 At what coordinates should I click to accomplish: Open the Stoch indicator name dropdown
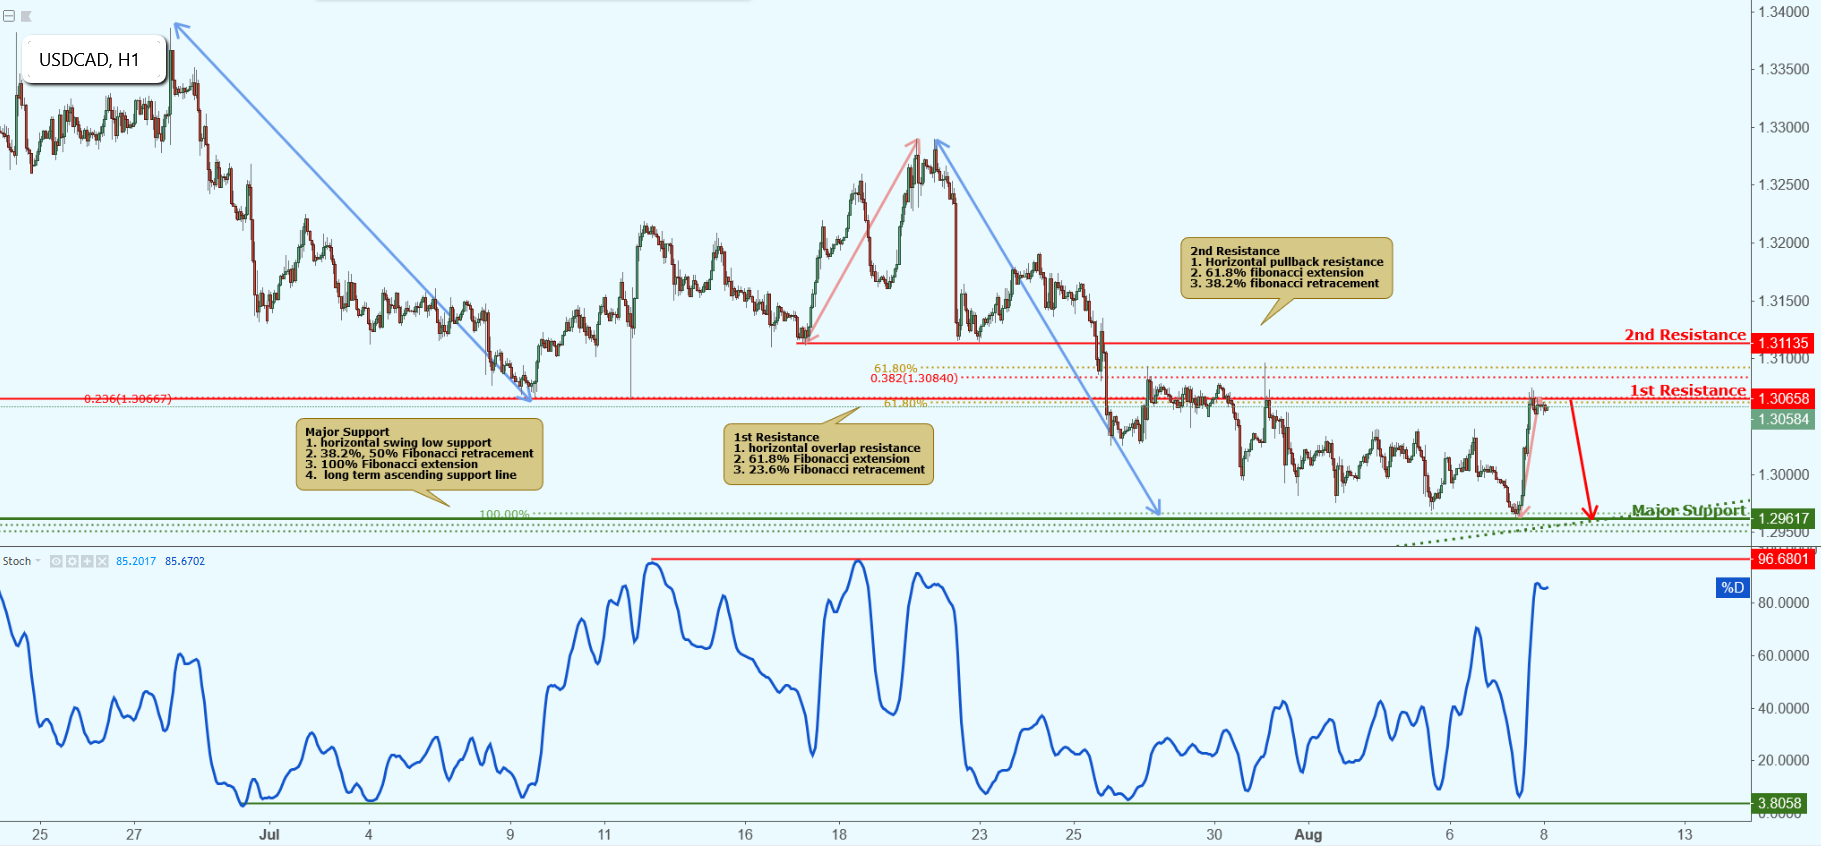coord(38,561)
